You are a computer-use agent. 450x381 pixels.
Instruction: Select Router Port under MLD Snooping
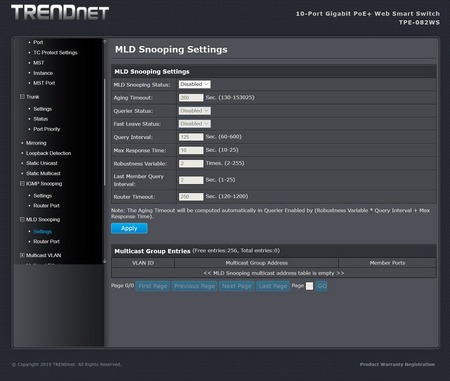pos(46,241)
